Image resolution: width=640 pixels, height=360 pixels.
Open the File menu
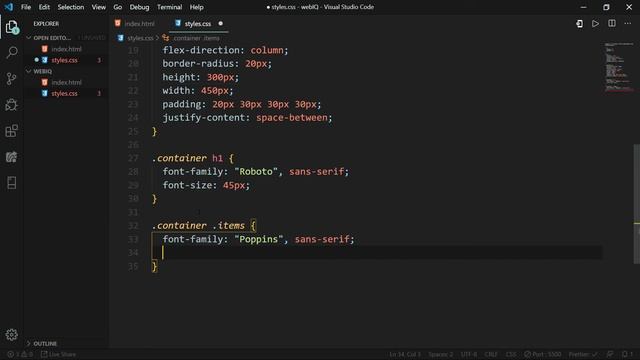26,7
